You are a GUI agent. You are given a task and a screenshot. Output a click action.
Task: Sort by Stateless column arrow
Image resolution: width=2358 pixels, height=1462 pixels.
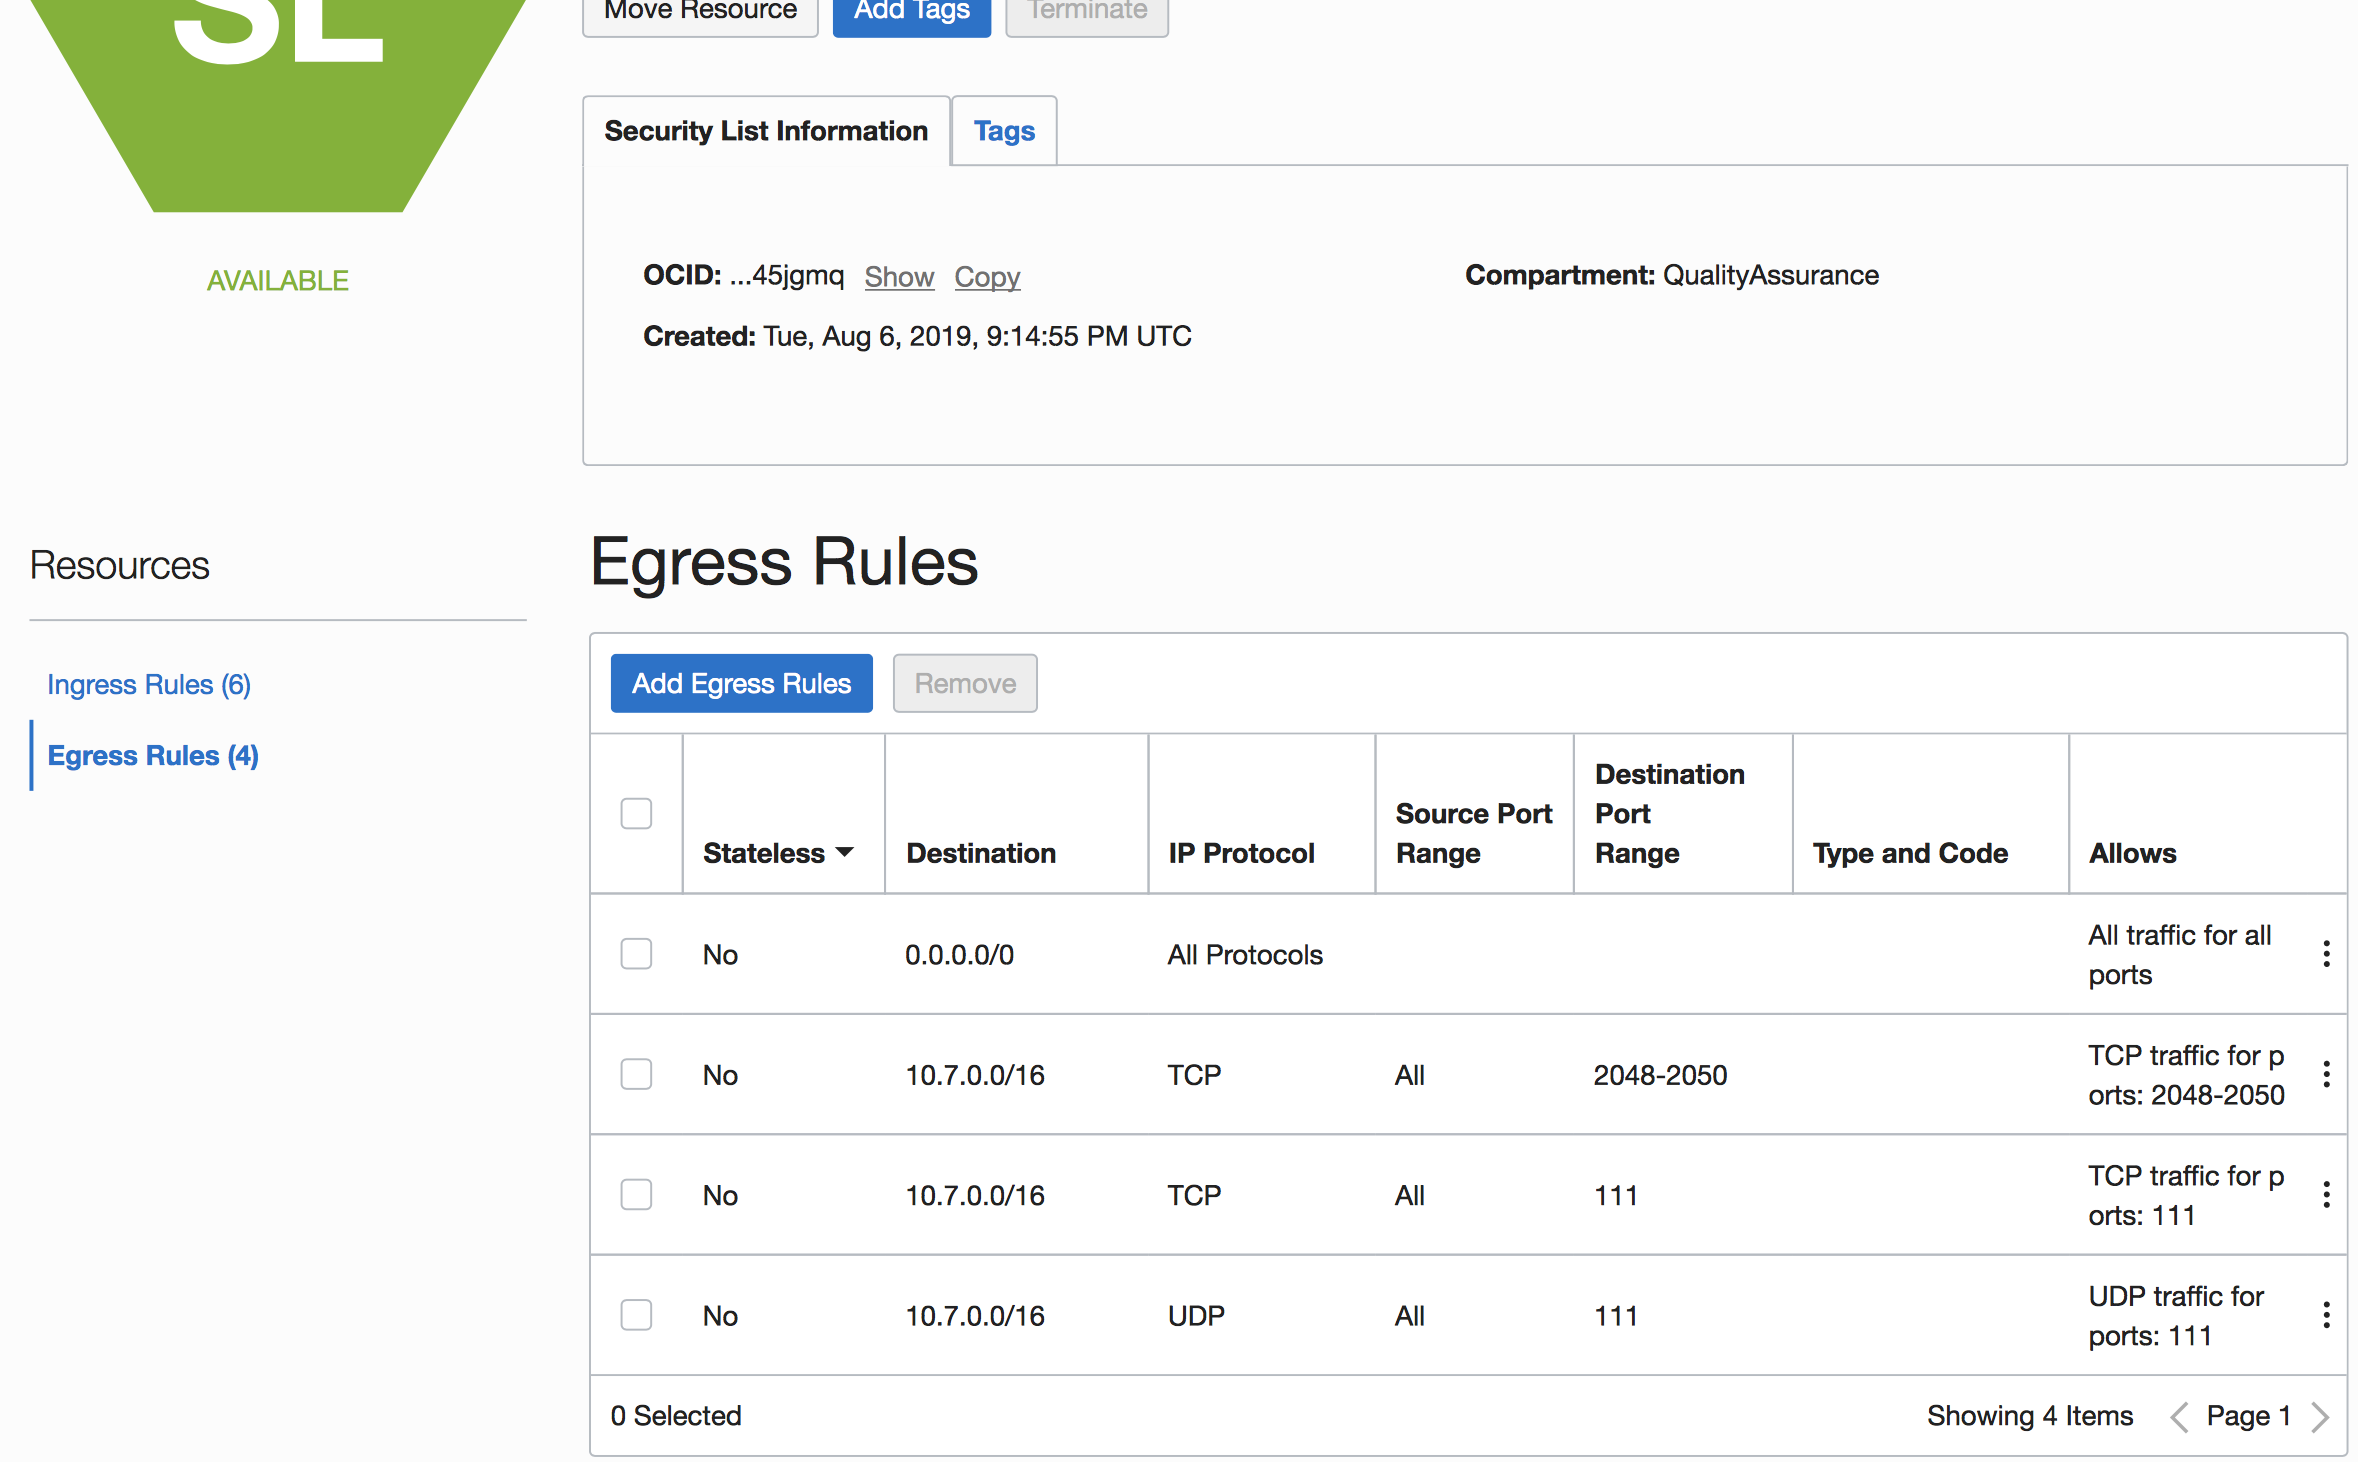845,852
